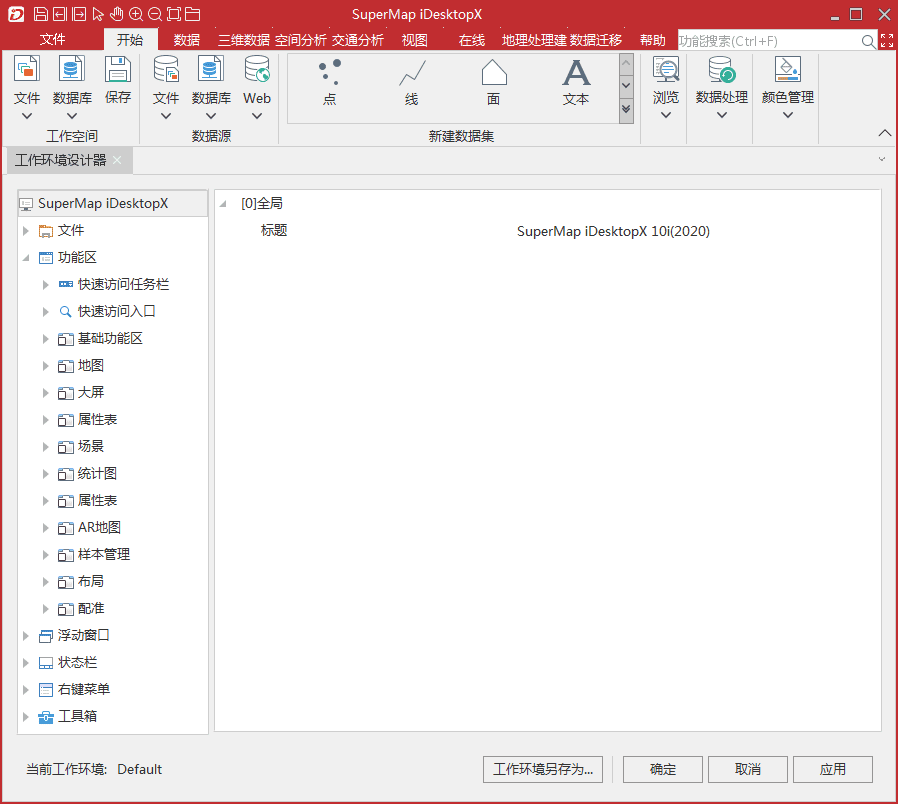The image size is (898, 804).
Task: Open the Web datasource dropdown arrow
Action: coord(257,116)
